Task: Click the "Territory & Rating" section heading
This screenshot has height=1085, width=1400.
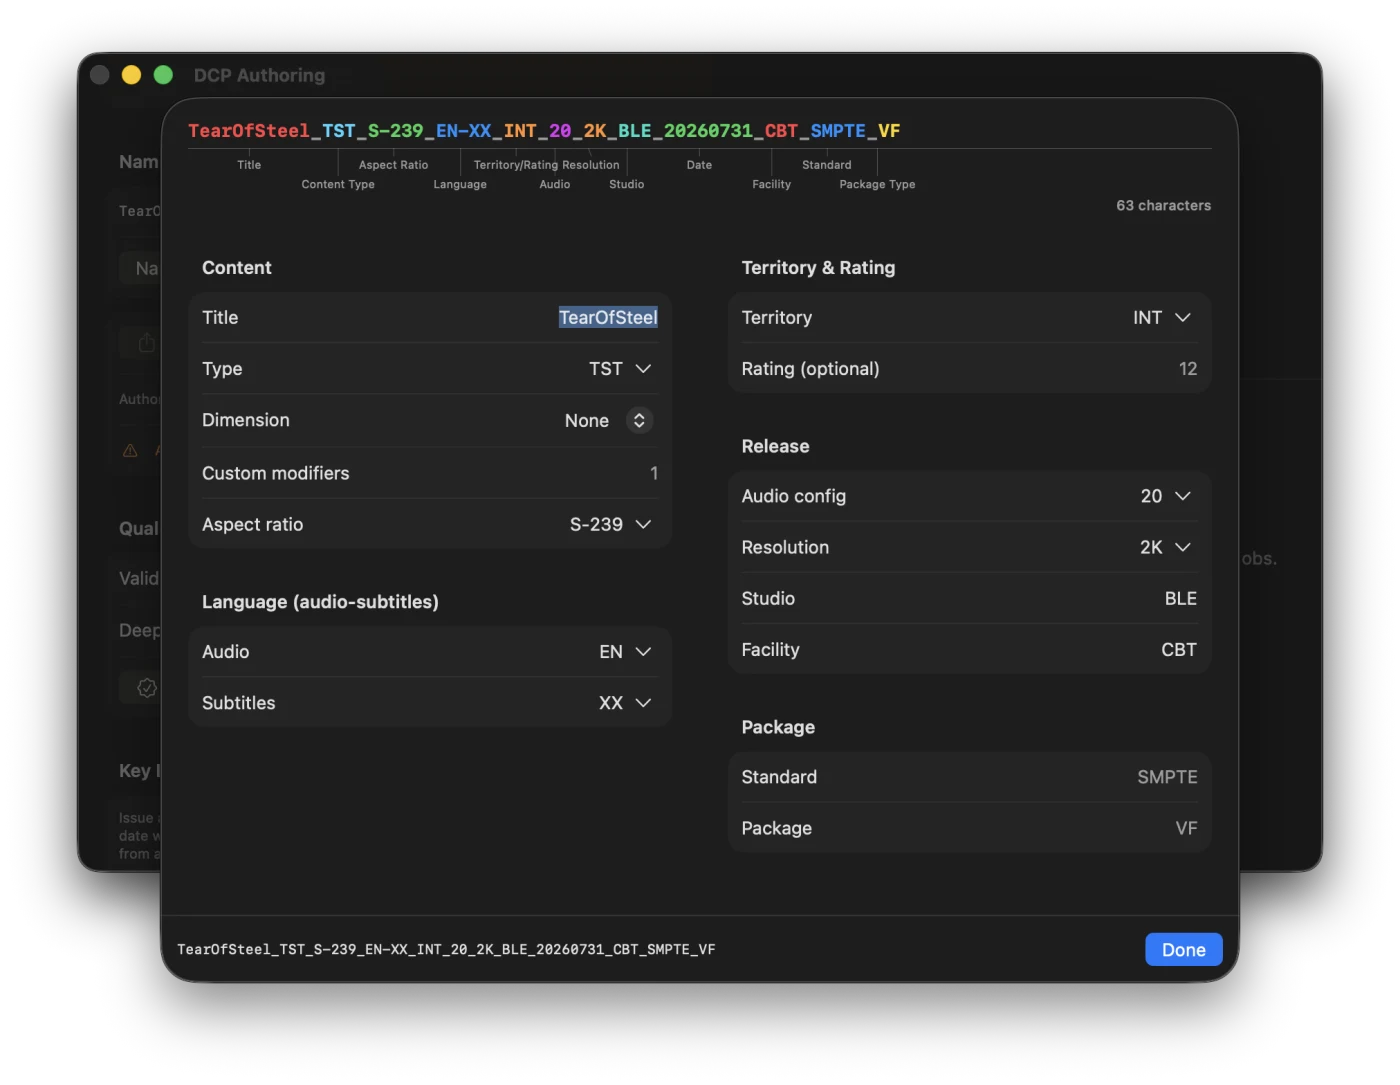Action: point(818,268)
